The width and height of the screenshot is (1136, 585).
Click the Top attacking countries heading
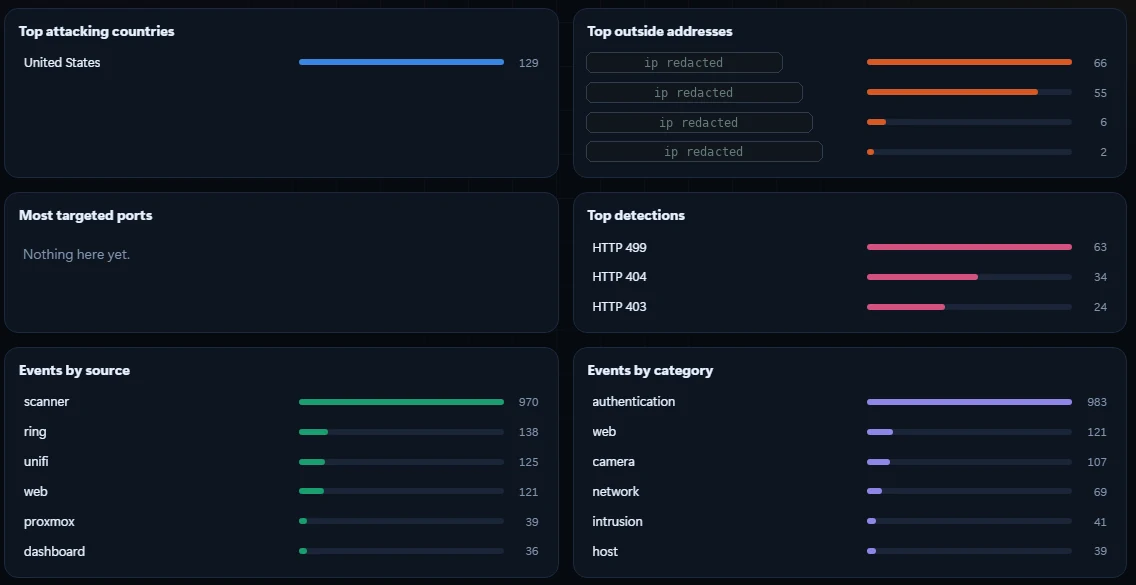click(x=96, y=31)
